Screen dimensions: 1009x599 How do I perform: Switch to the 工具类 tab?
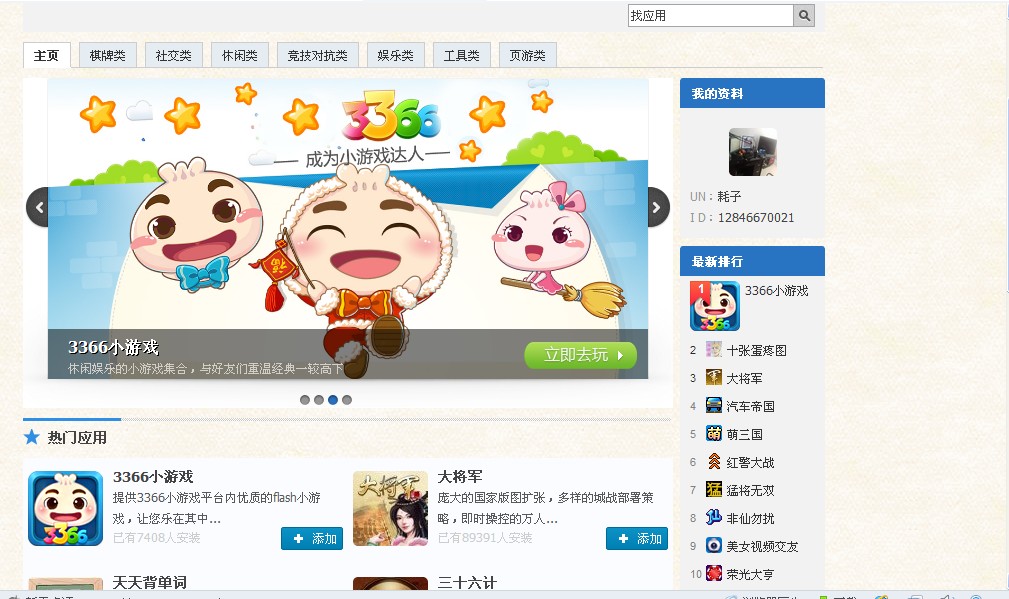click(x=461, y=55)
